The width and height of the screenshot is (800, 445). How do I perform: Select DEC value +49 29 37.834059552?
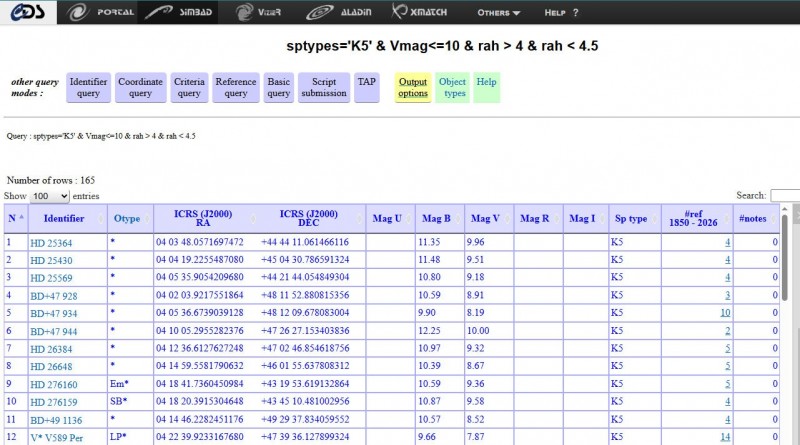coord(305,419)
